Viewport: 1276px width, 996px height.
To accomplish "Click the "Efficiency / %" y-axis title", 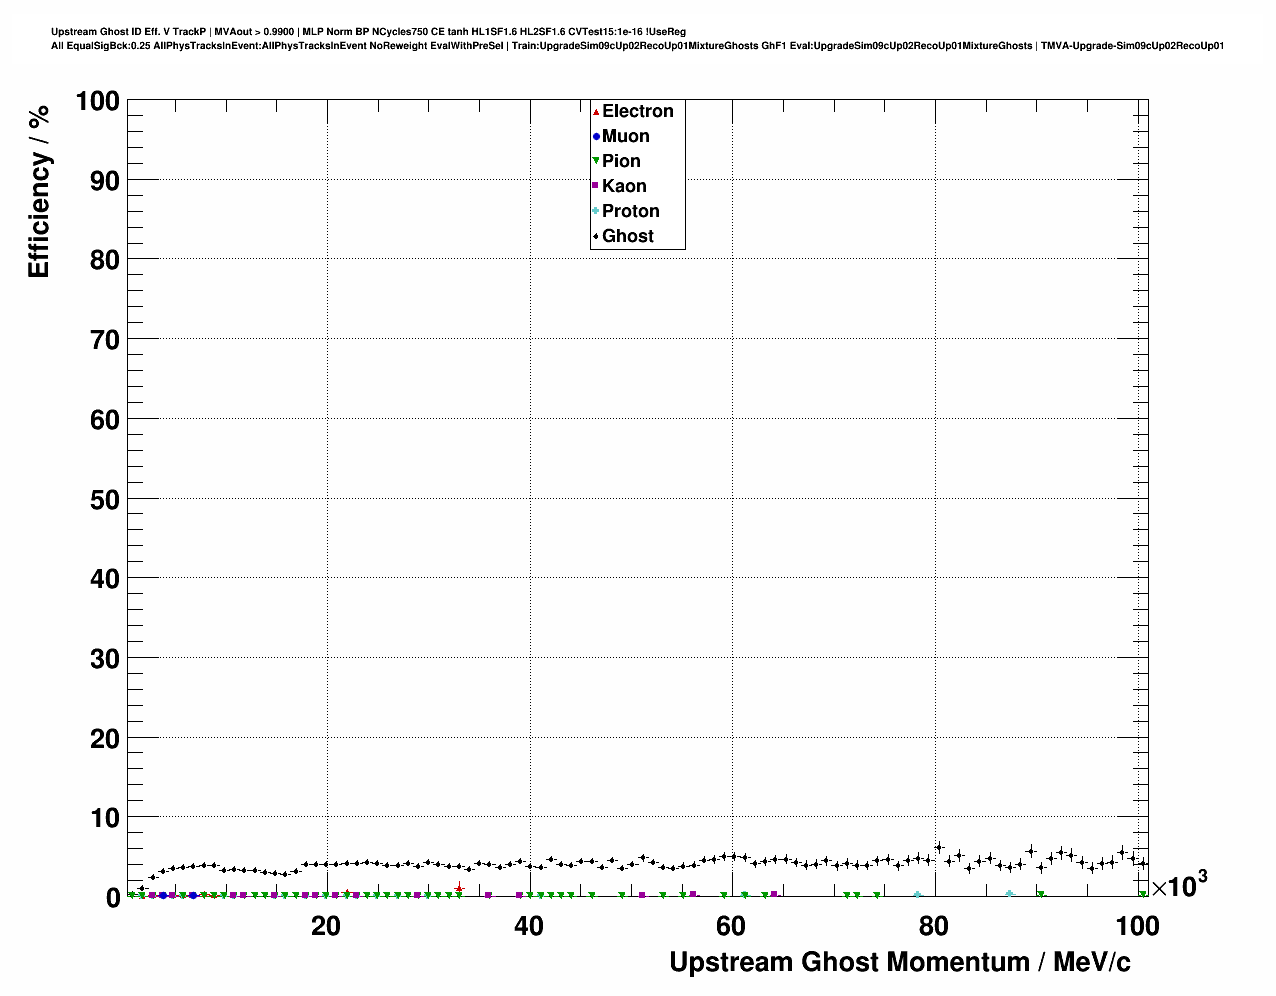I will [39, 191].
